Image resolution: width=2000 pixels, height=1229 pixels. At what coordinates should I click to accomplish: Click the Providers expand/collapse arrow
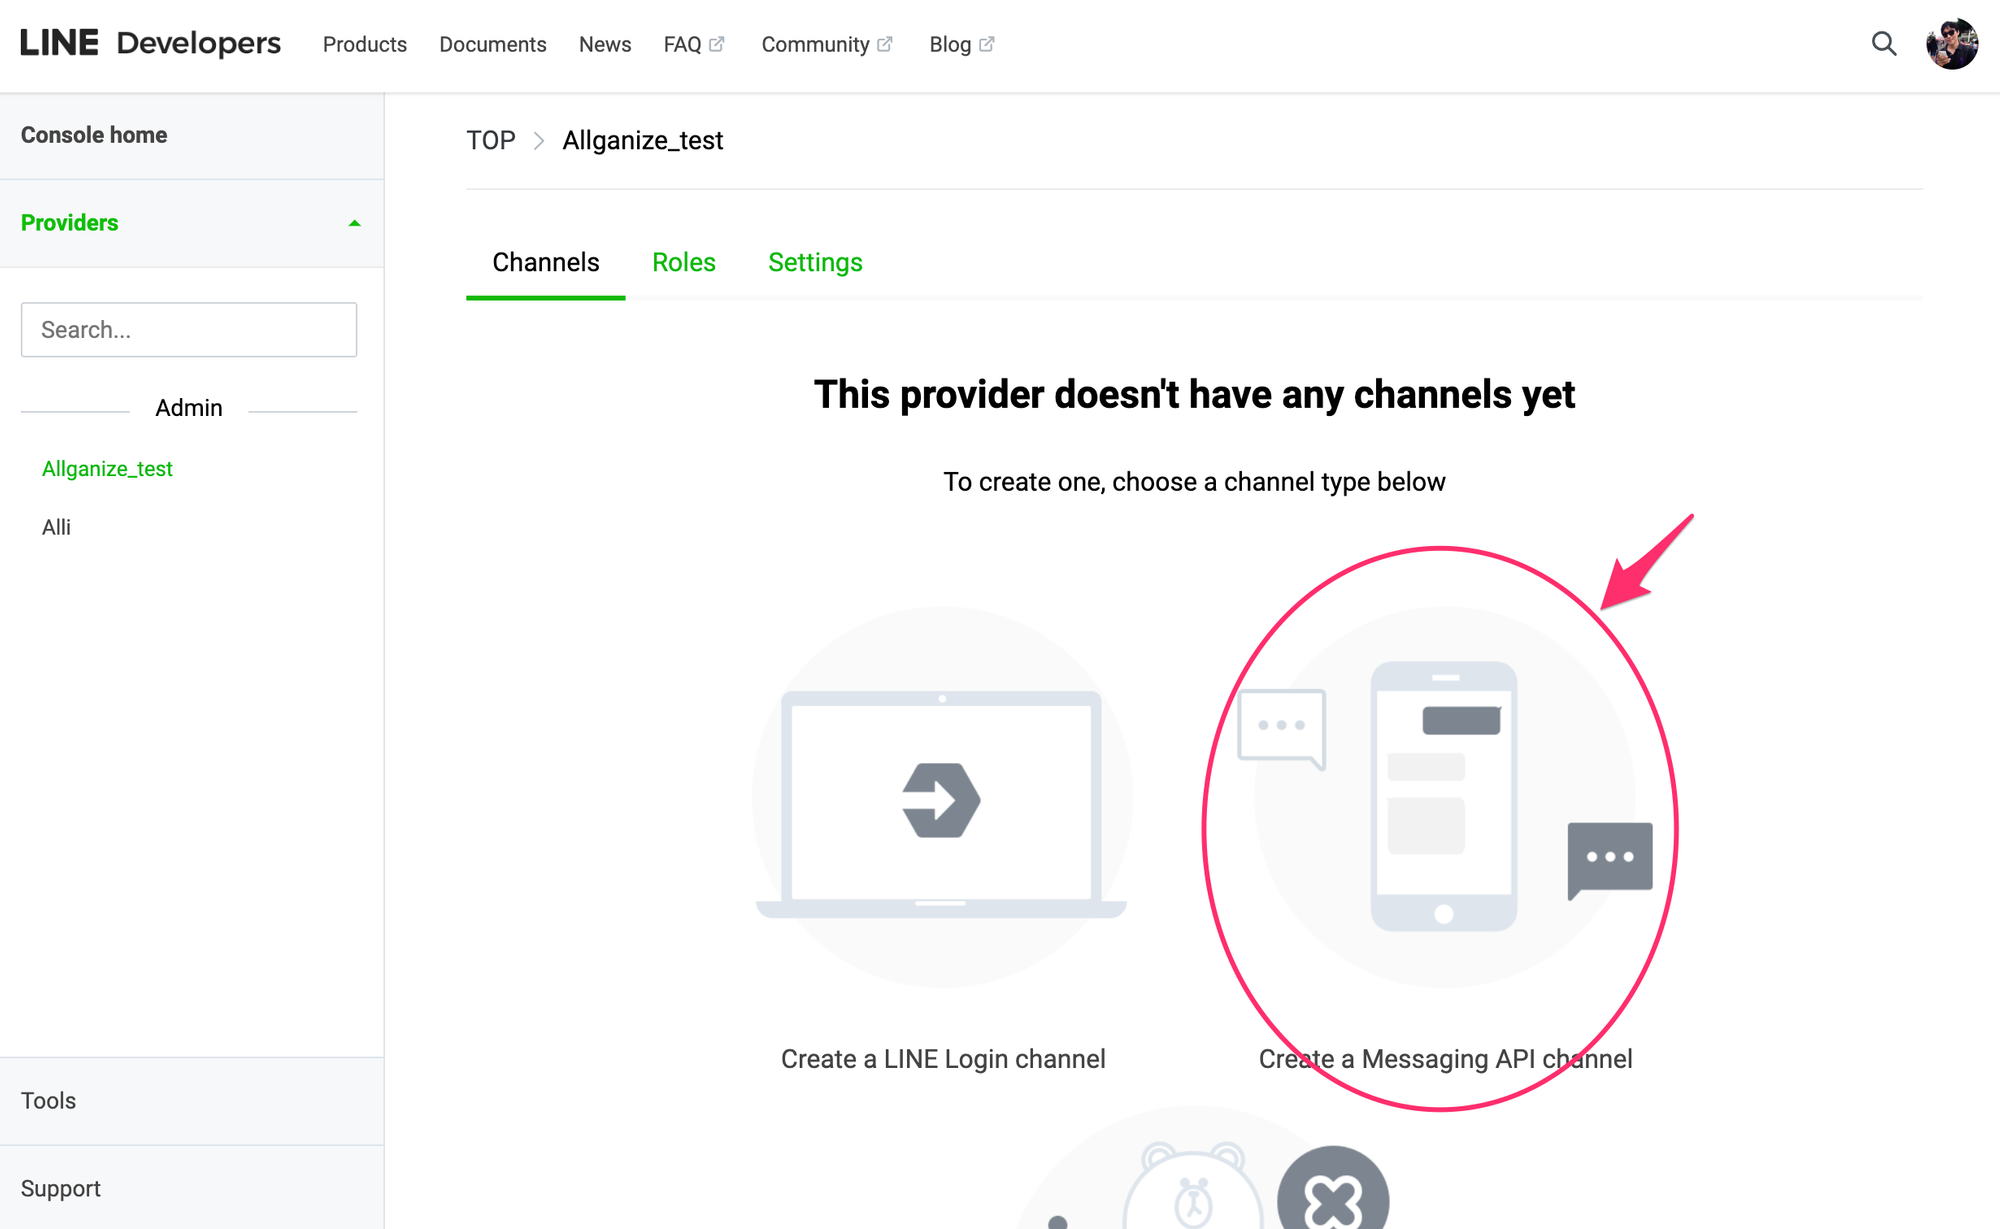[356, 224]
